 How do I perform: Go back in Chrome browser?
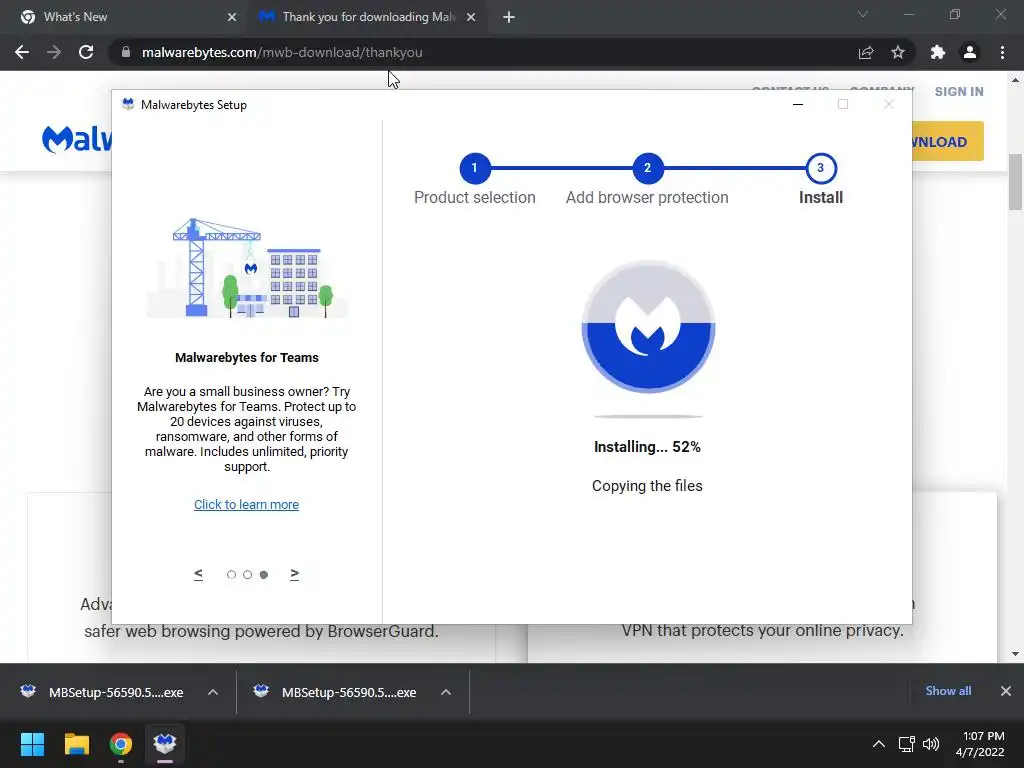pos(22,52)
